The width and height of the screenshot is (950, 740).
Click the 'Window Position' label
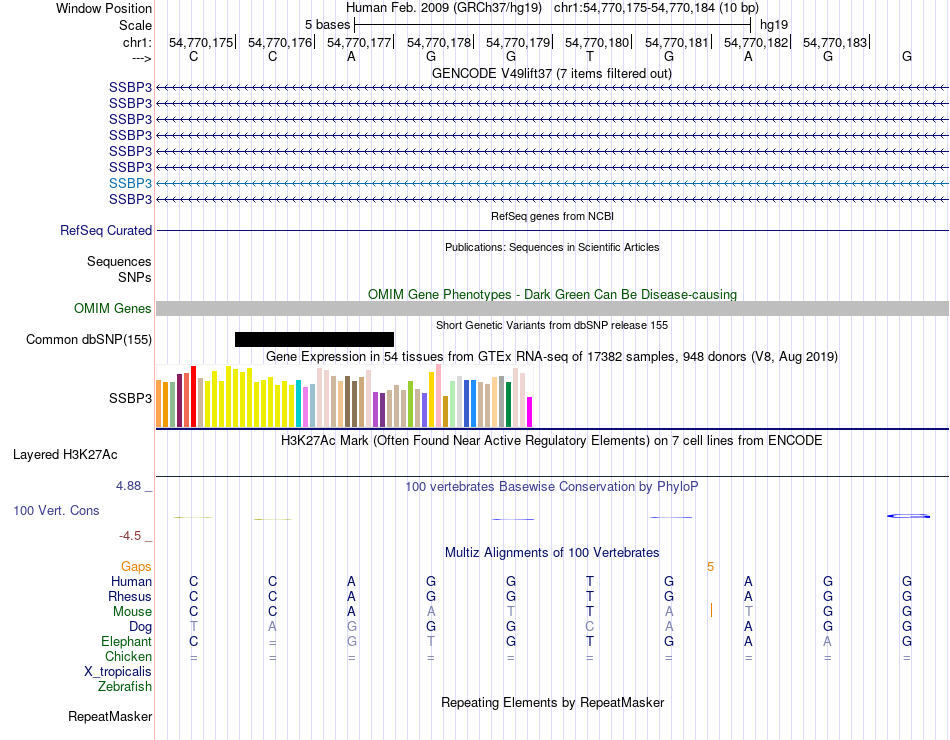point(104,8)
